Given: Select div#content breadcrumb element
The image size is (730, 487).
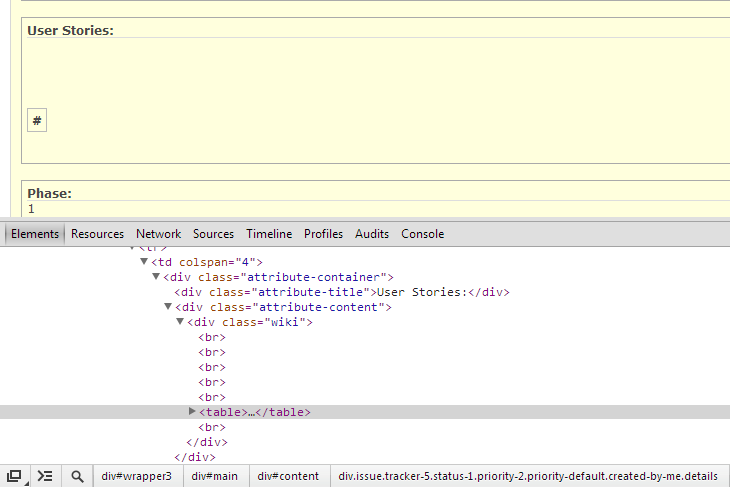Looking at the screenshot, I should [x=288, y=476].
